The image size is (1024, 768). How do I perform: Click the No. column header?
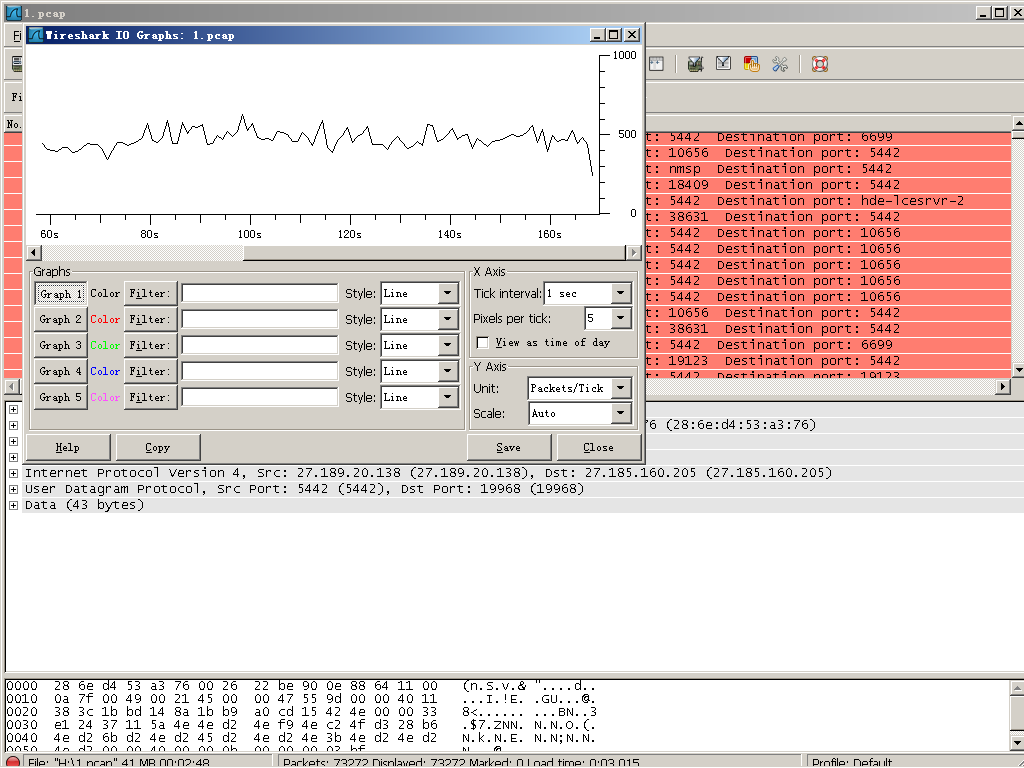(13, 123)
